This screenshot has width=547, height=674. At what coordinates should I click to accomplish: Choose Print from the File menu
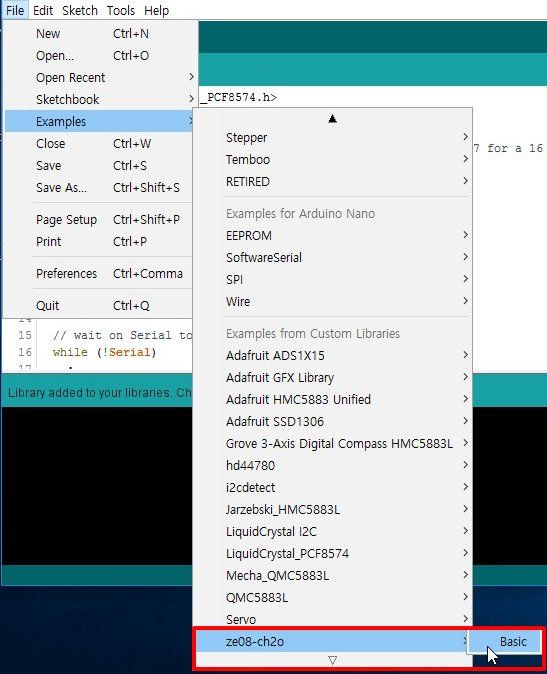click(99, 242)
